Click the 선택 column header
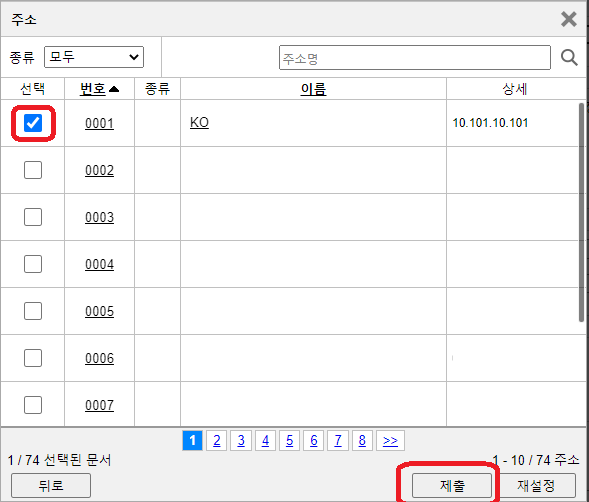This screenshot has width=589, height=502. 33,89
